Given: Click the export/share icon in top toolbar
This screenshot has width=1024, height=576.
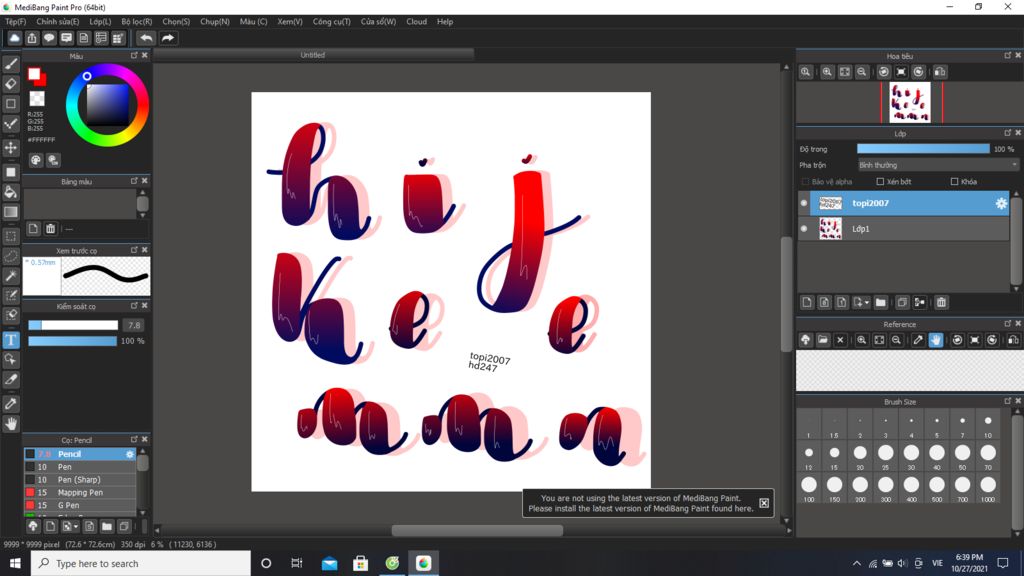Looking at the screenshot, I should [32, 38].
